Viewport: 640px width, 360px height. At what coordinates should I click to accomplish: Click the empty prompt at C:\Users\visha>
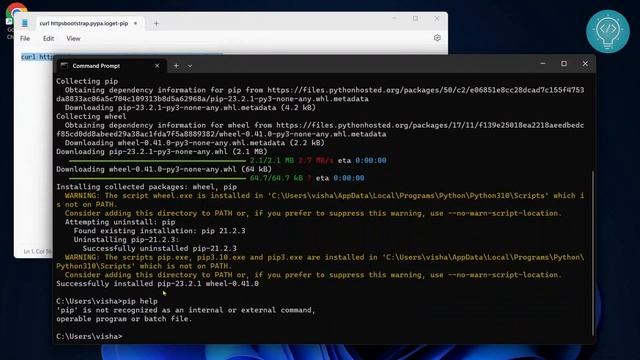[x=89, y=336]
